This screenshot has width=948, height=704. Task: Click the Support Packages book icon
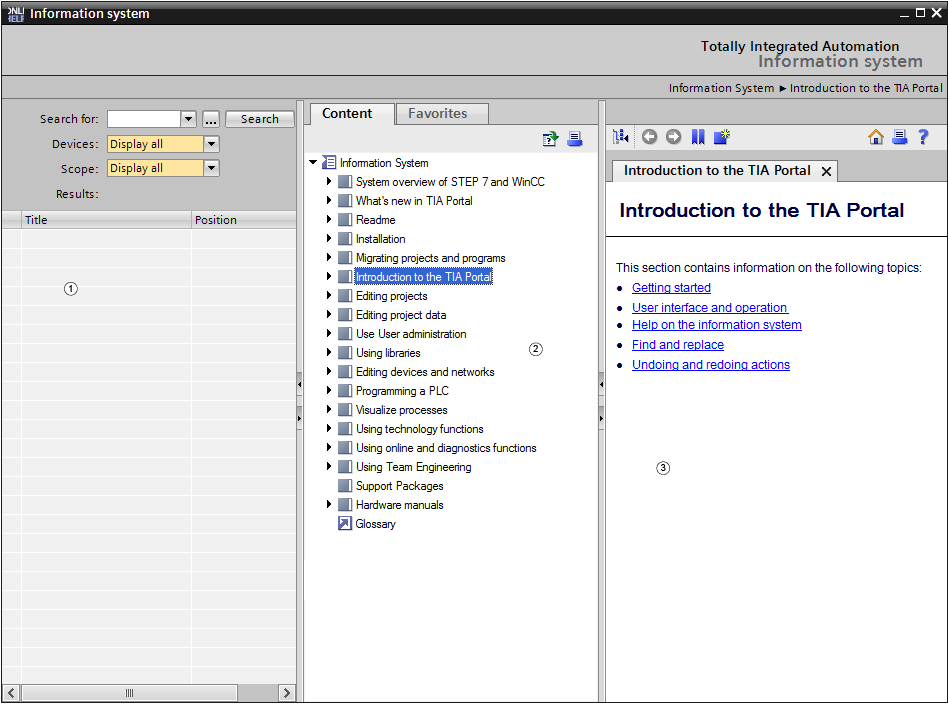(x=345, y=486)
